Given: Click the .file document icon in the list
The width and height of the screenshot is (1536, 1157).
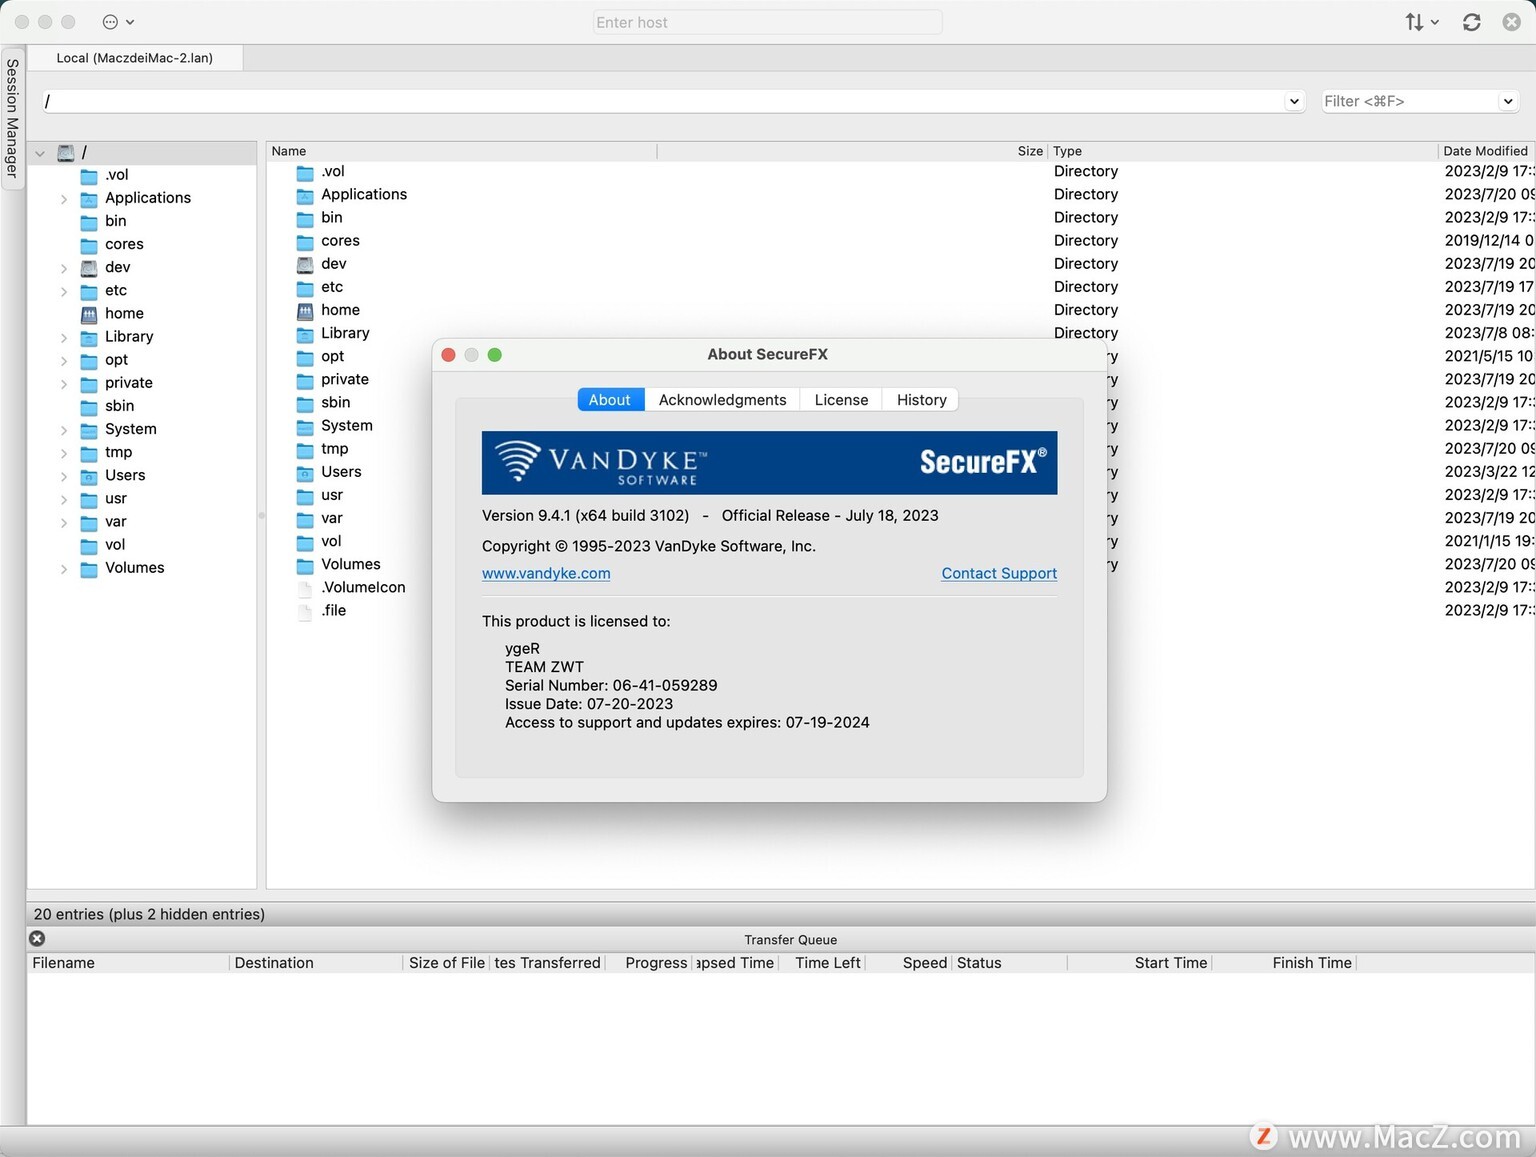Looking at the screenshot, I should click(305, 611).
